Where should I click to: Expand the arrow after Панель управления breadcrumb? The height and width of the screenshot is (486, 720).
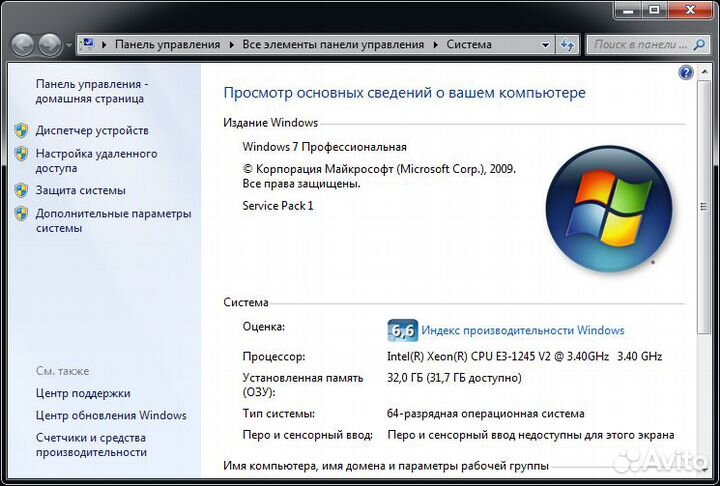click(231, 45)
